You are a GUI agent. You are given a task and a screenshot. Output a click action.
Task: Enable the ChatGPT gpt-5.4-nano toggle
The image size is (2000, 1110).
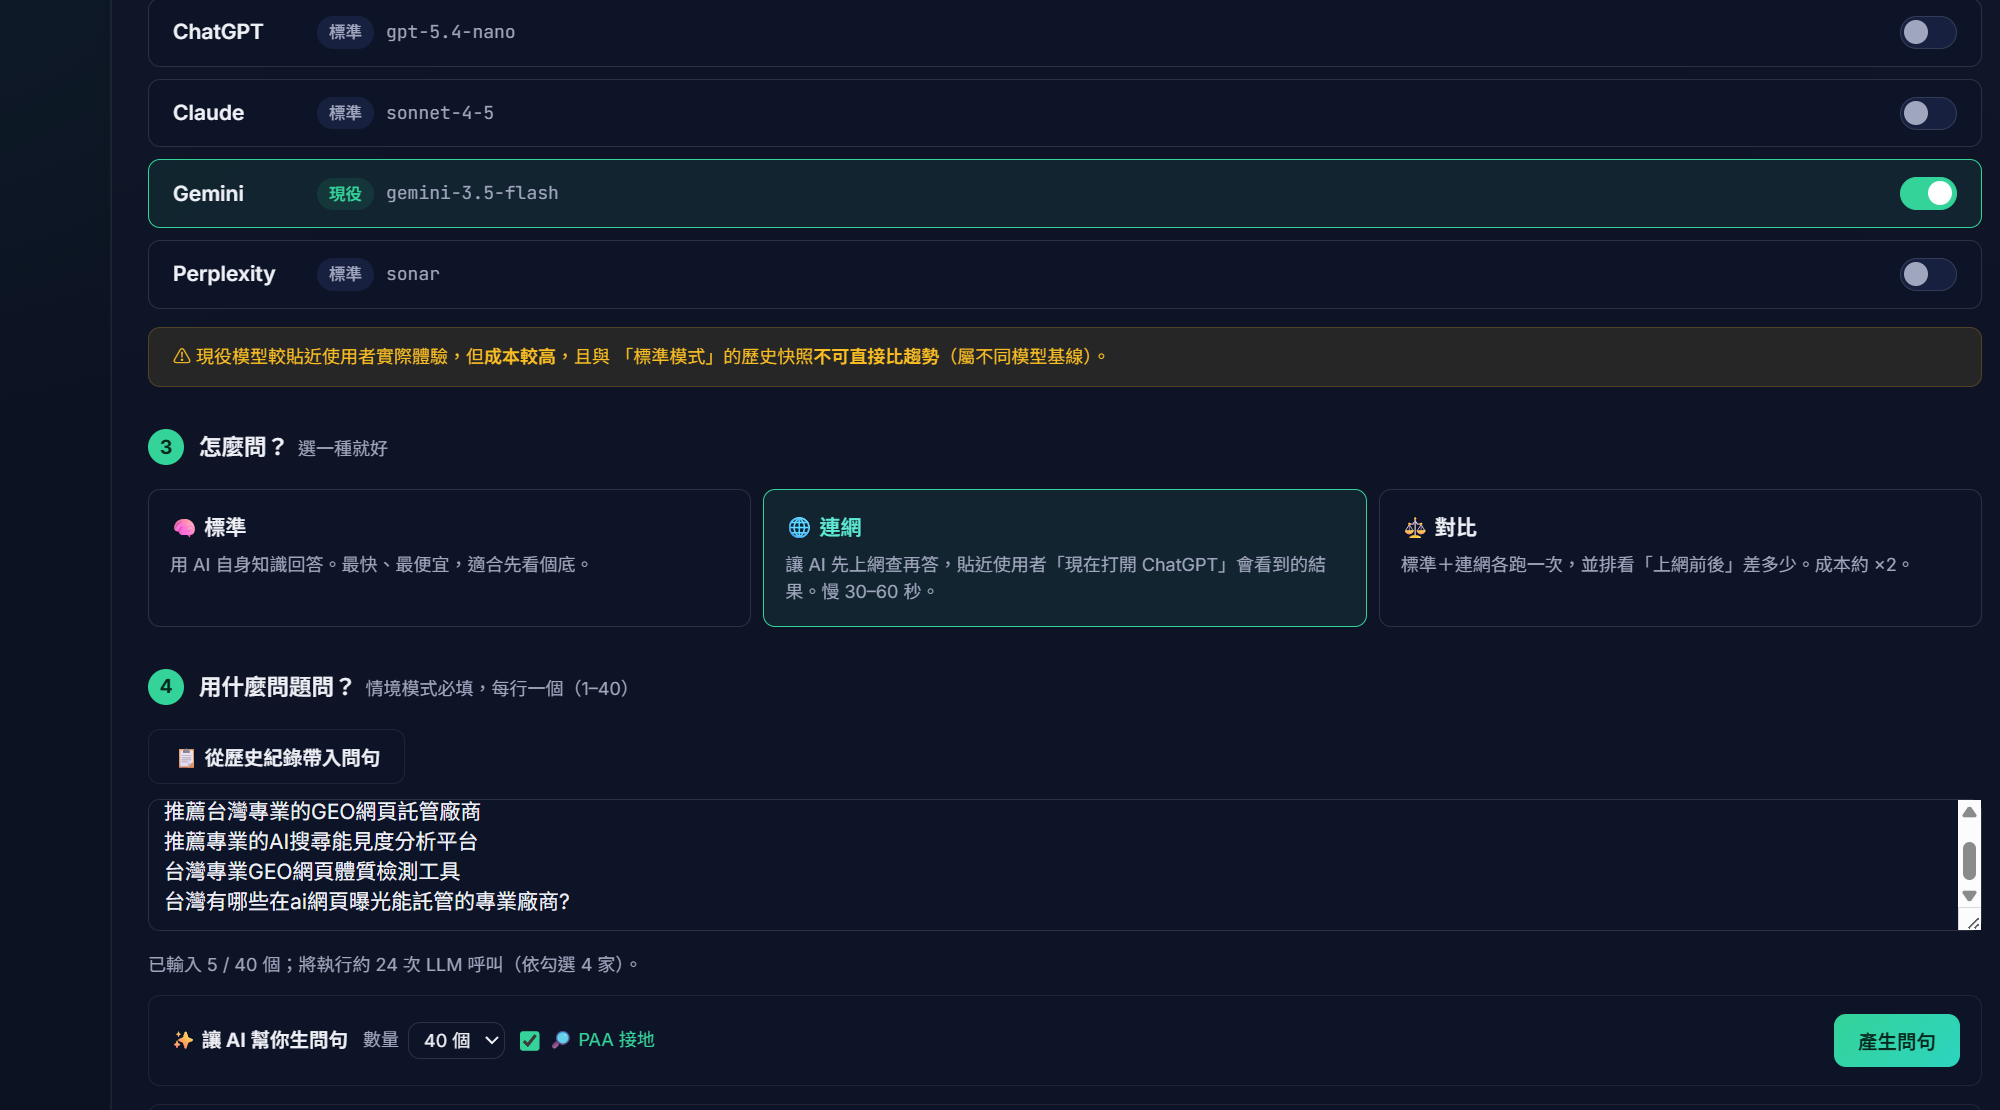click(x=1927, y=32)
